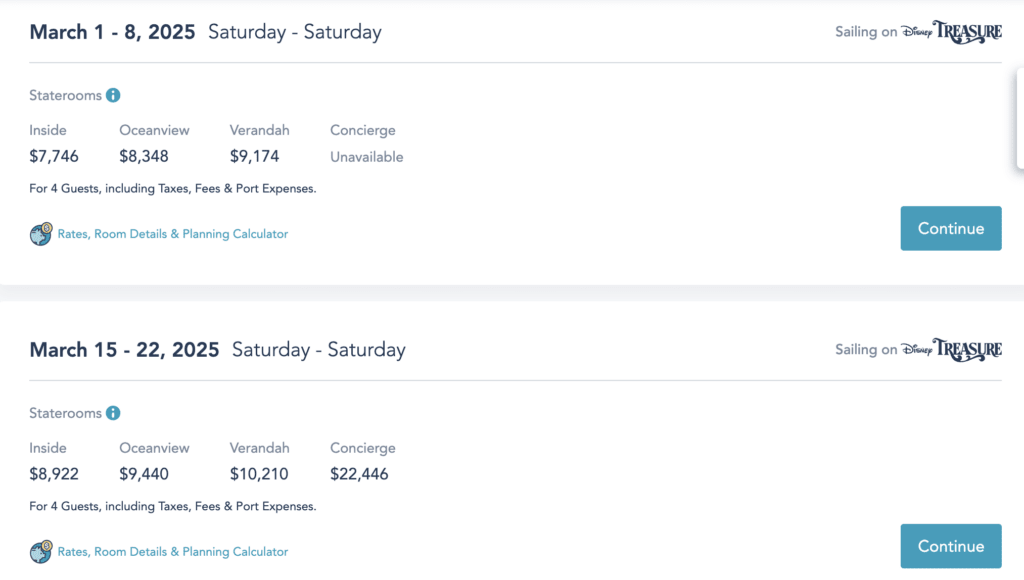This screenshot has height=580, width=1024.
Task: Select the $8,348 Oceanview stateroom price
Action: click(x=144, y=156)
